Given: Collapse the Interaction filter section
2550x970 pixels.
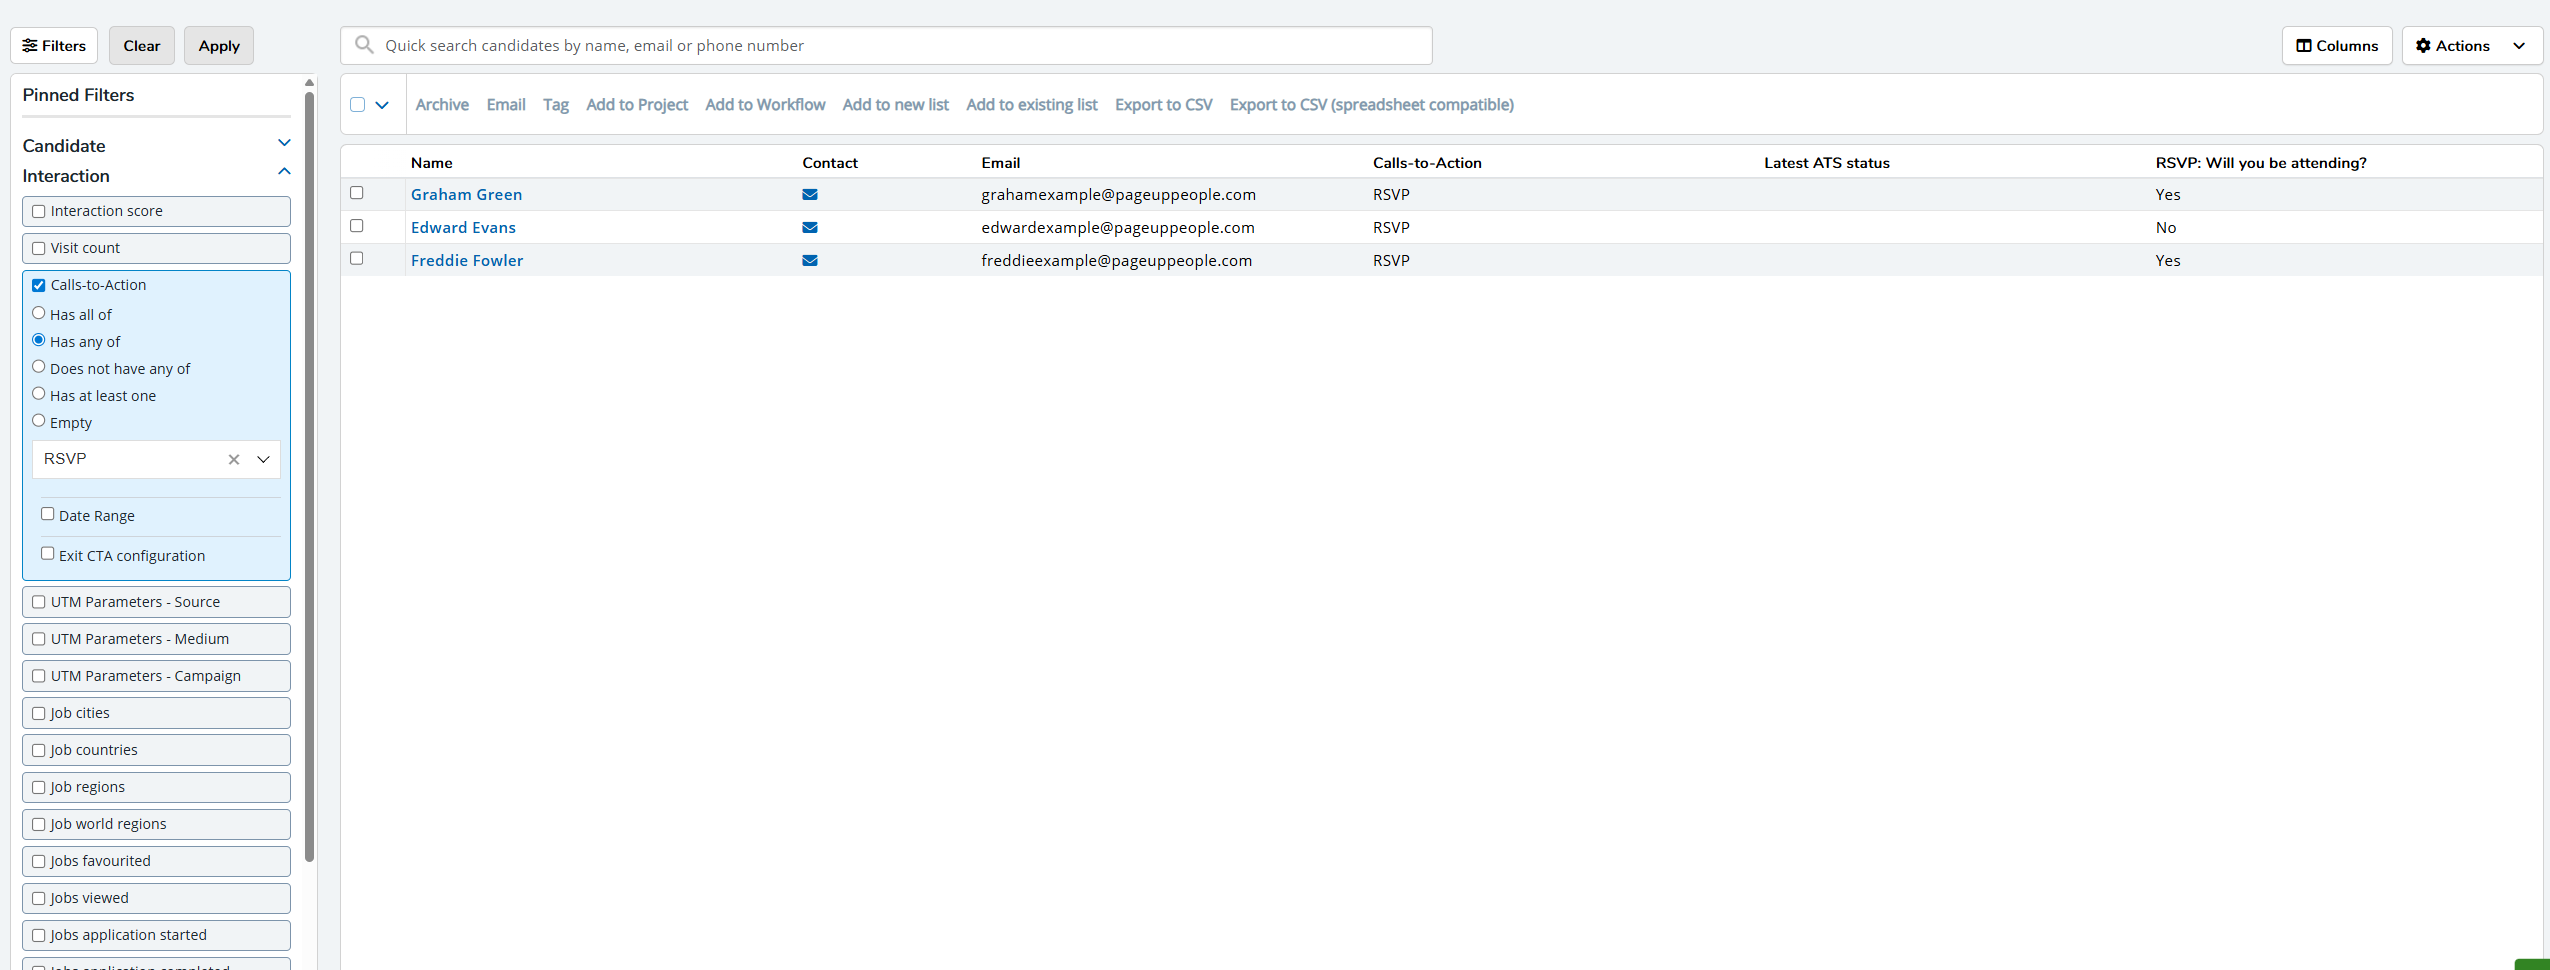Looking at the screenshot, I should [x=284, y=172].
